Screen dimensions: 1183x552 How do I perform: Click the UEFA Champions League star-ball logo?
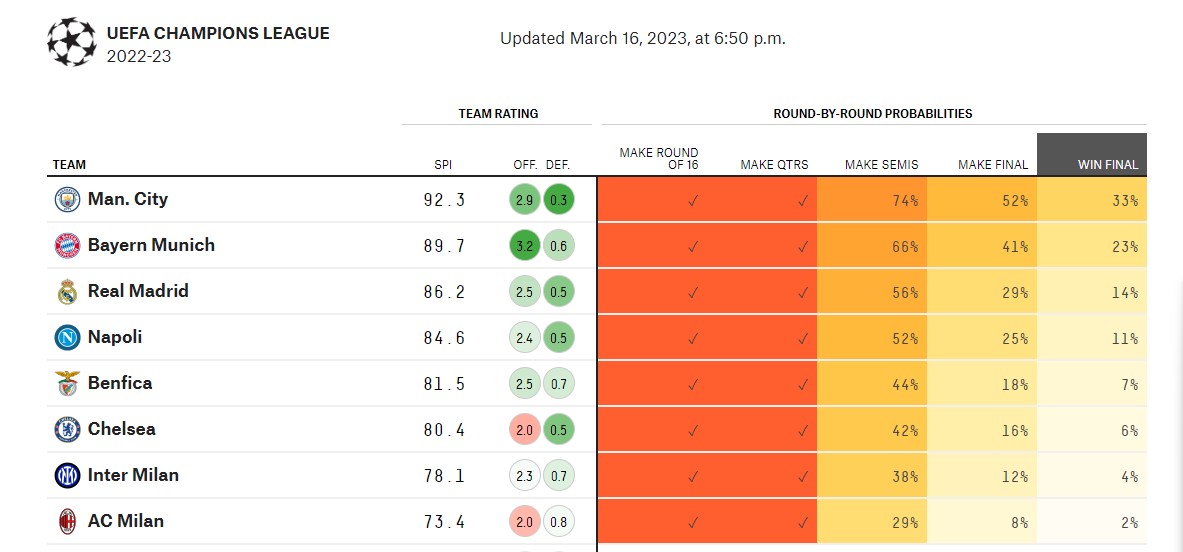point(72,42)
